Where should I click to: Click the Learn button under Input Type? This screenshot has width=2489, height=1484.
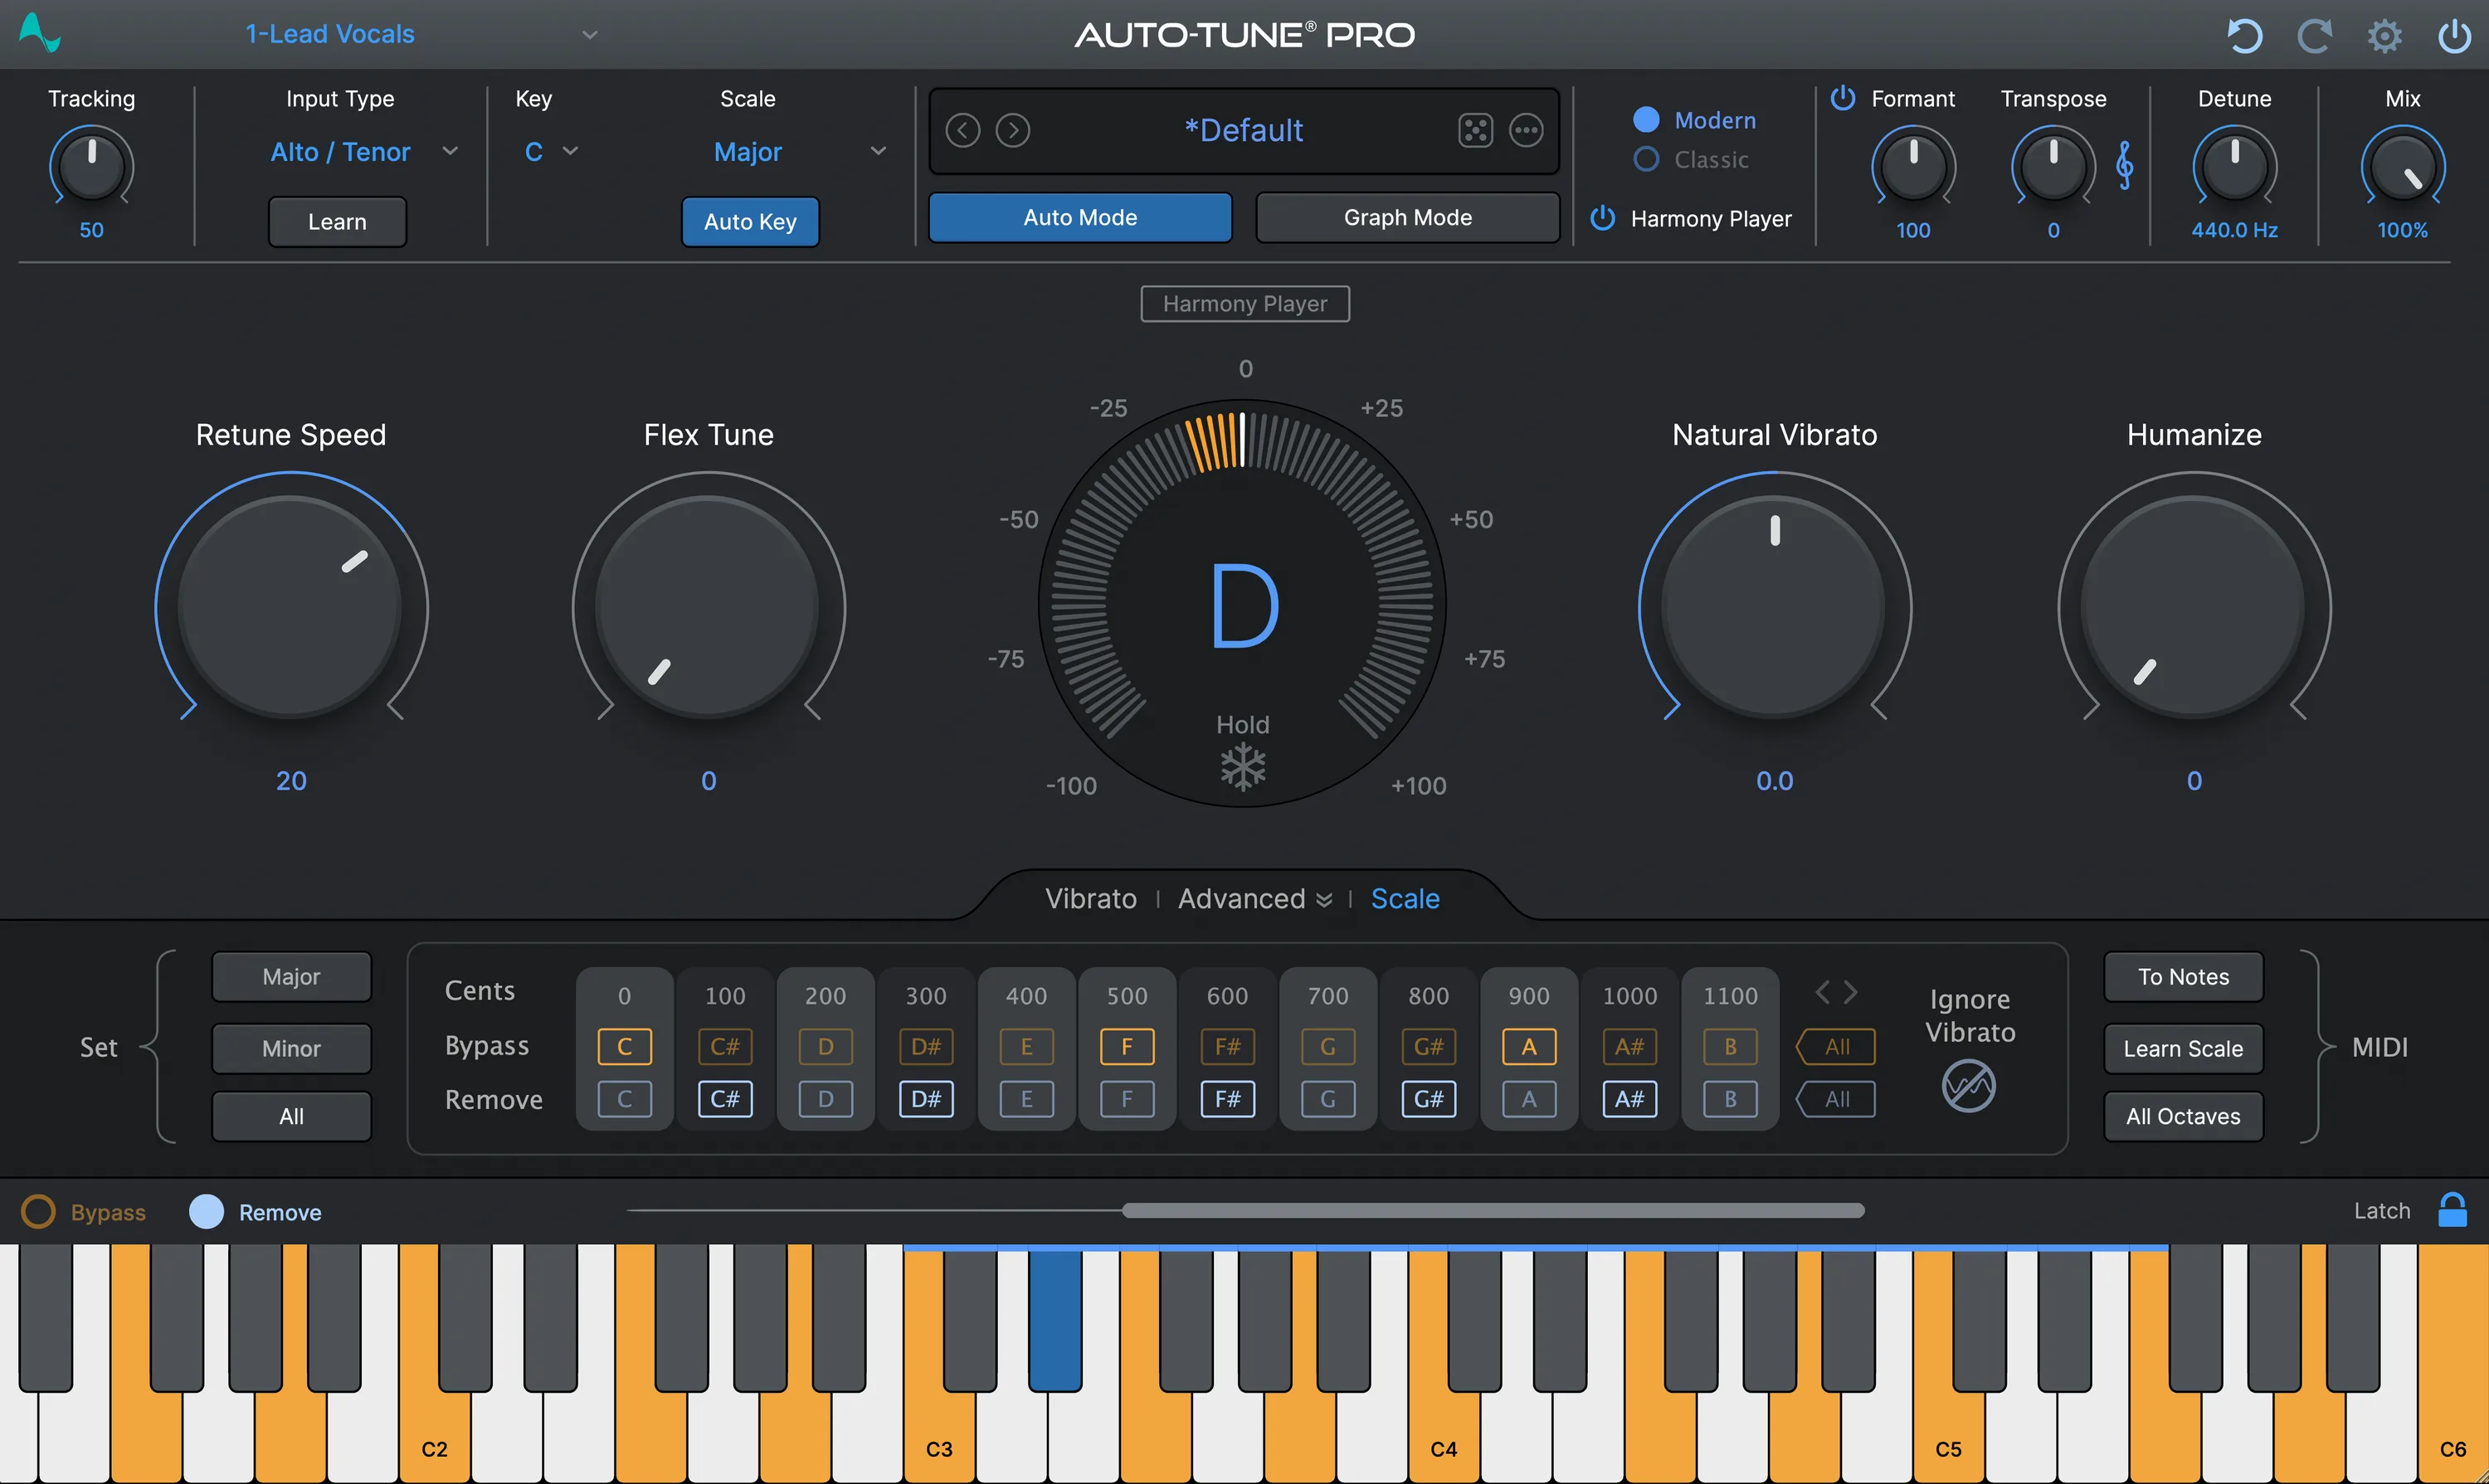click(x=336, y=221)
